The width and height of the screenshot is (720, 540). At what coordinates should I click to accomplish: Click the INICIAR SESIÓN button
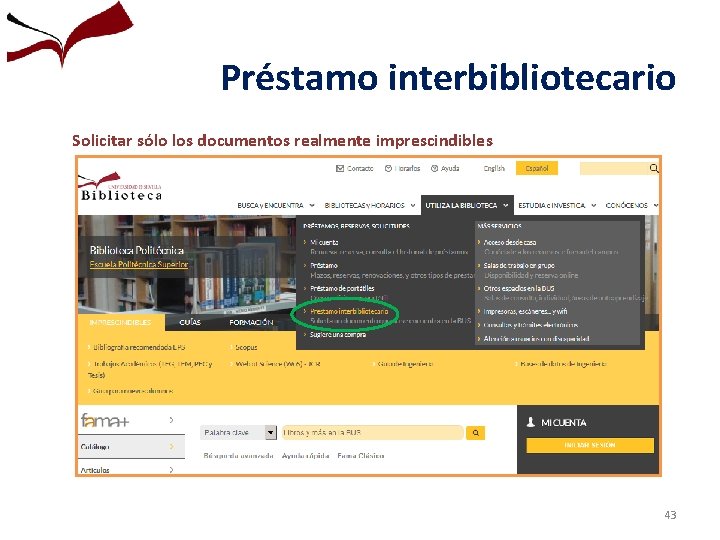click(x=590, y=445)
